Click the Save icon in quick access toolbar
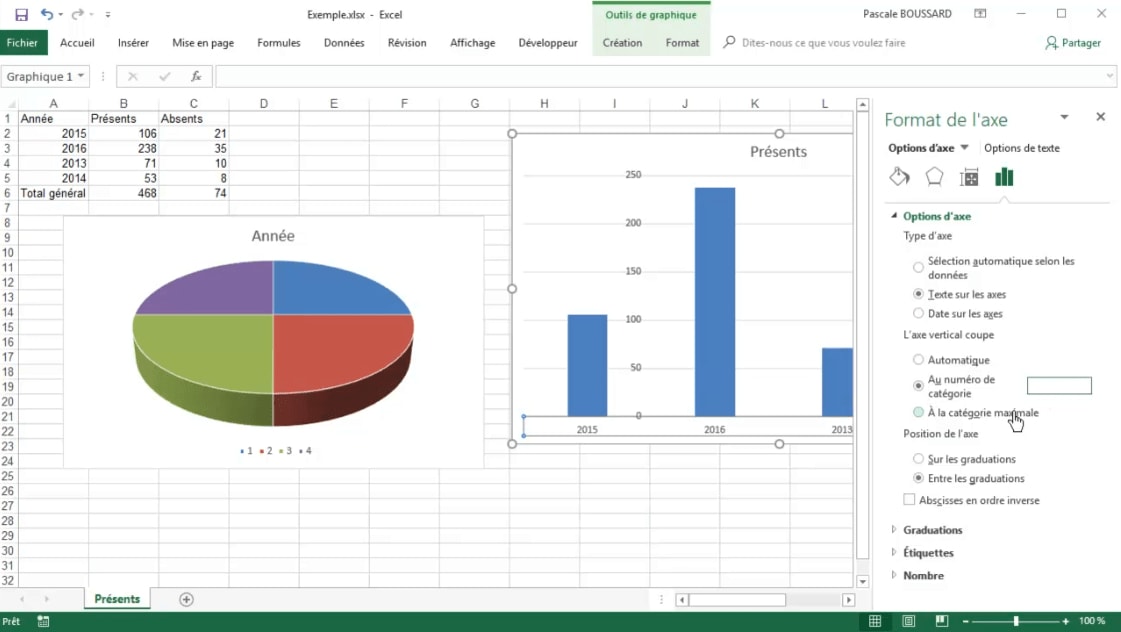This screenshot has height=632, width=1121. pyautogui.click(x=21, y=14)
